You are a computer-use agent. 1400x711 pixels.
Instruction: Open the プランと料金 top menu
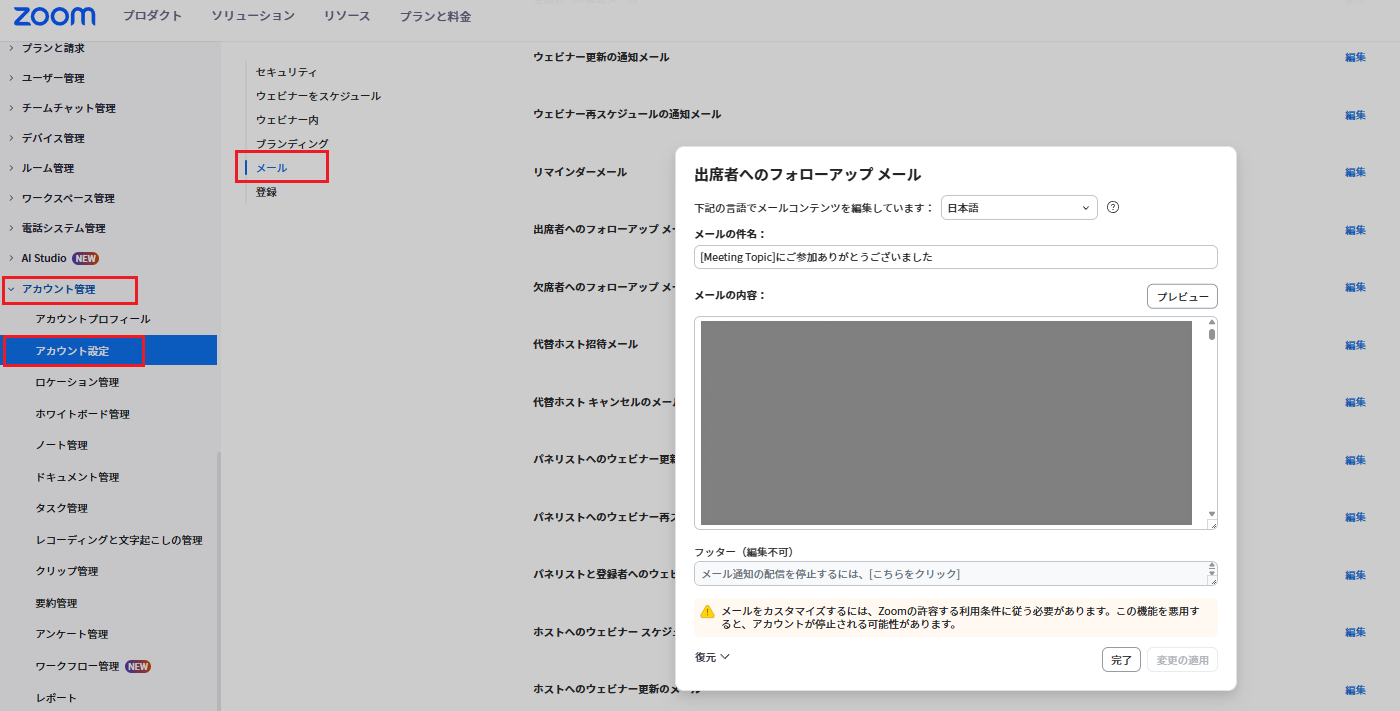435,16
